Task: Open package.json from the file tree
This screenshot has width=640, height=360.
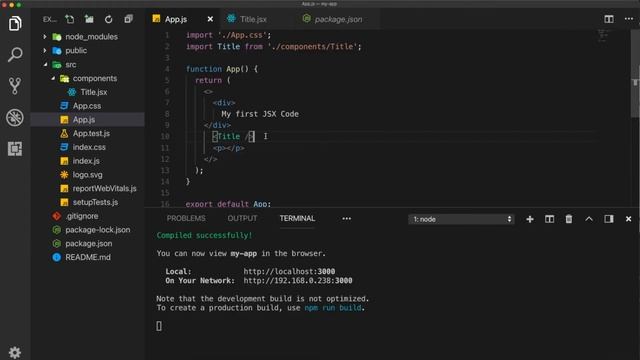Action: click(87, 244)
